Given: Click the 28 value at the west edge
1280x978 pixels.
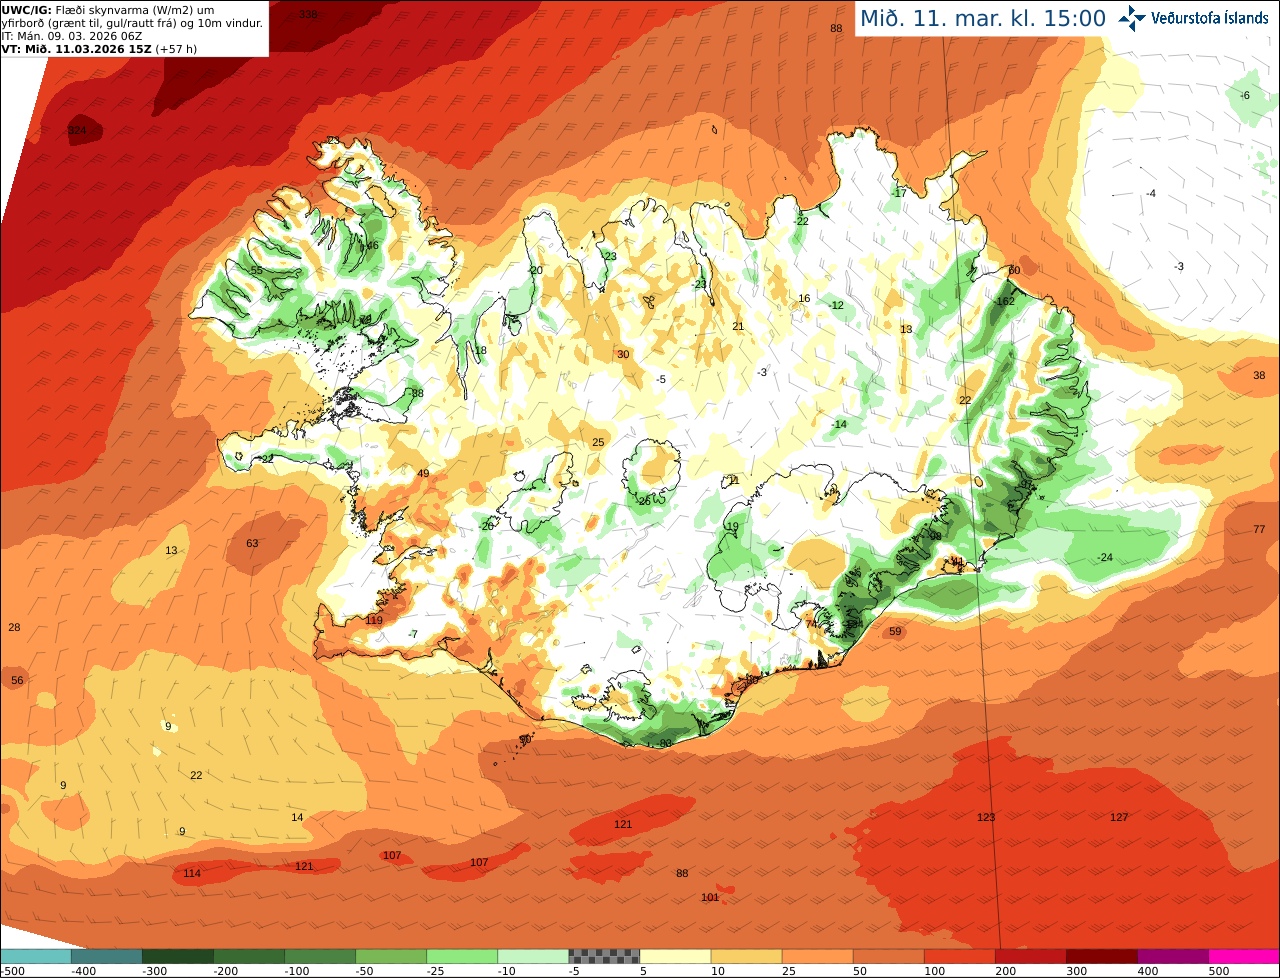Looking at the screenshot, I should (14, 627).
